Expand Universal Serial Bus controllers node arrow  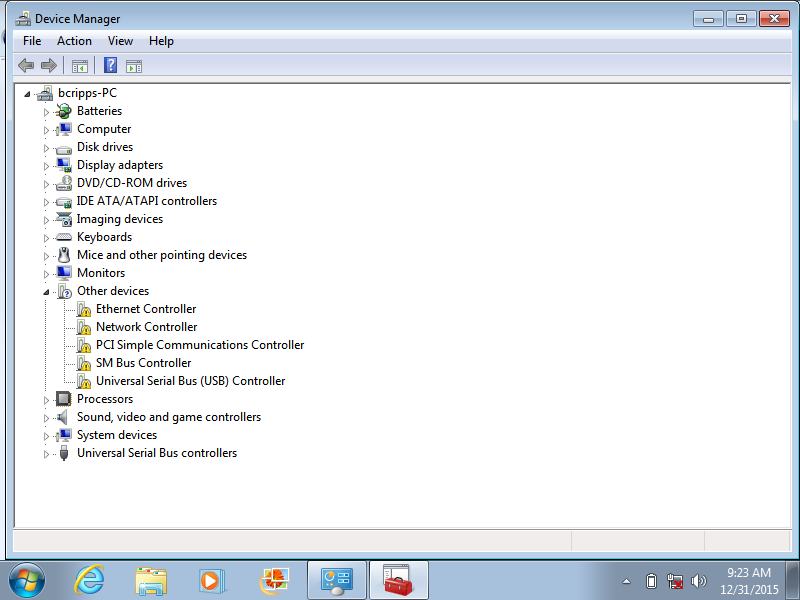click(x=46, y=454)
